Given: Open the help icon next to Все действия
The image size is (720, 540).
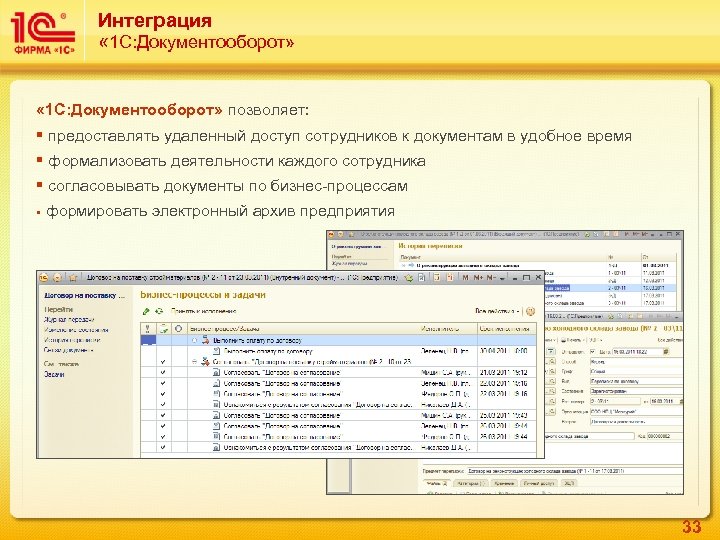Looking at the screenshot, I should point(530,311).
